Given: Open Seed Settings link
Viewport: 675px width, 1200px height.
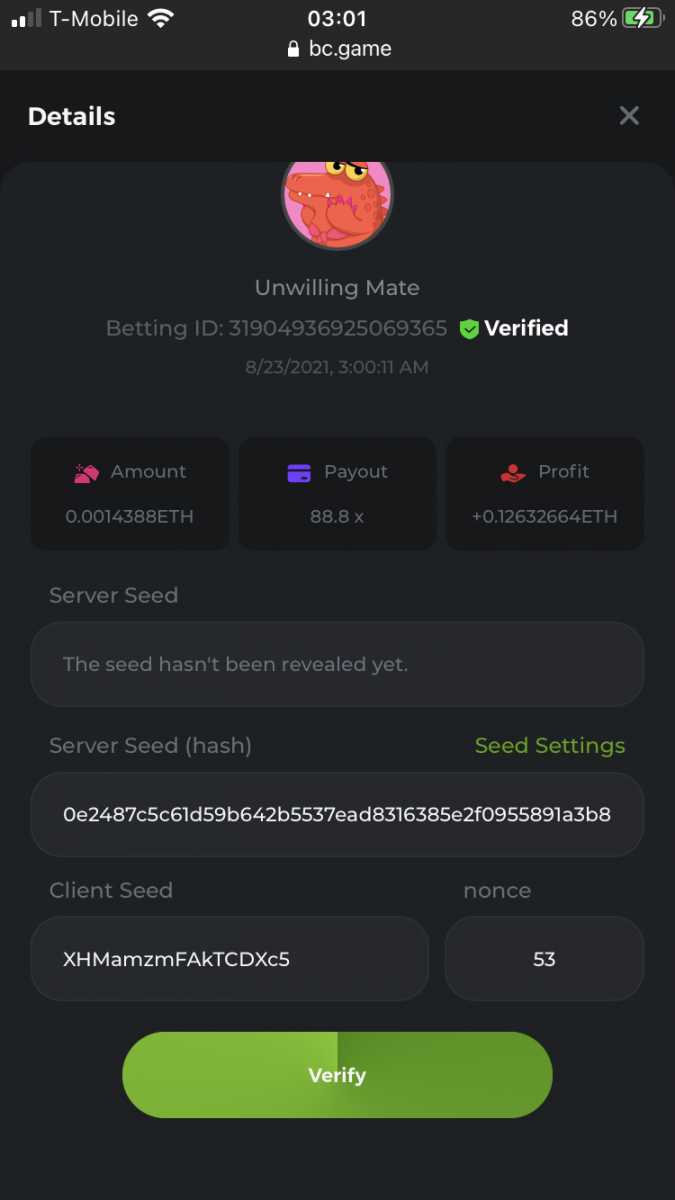Looking at the screenshot, I should coord(549,746).
